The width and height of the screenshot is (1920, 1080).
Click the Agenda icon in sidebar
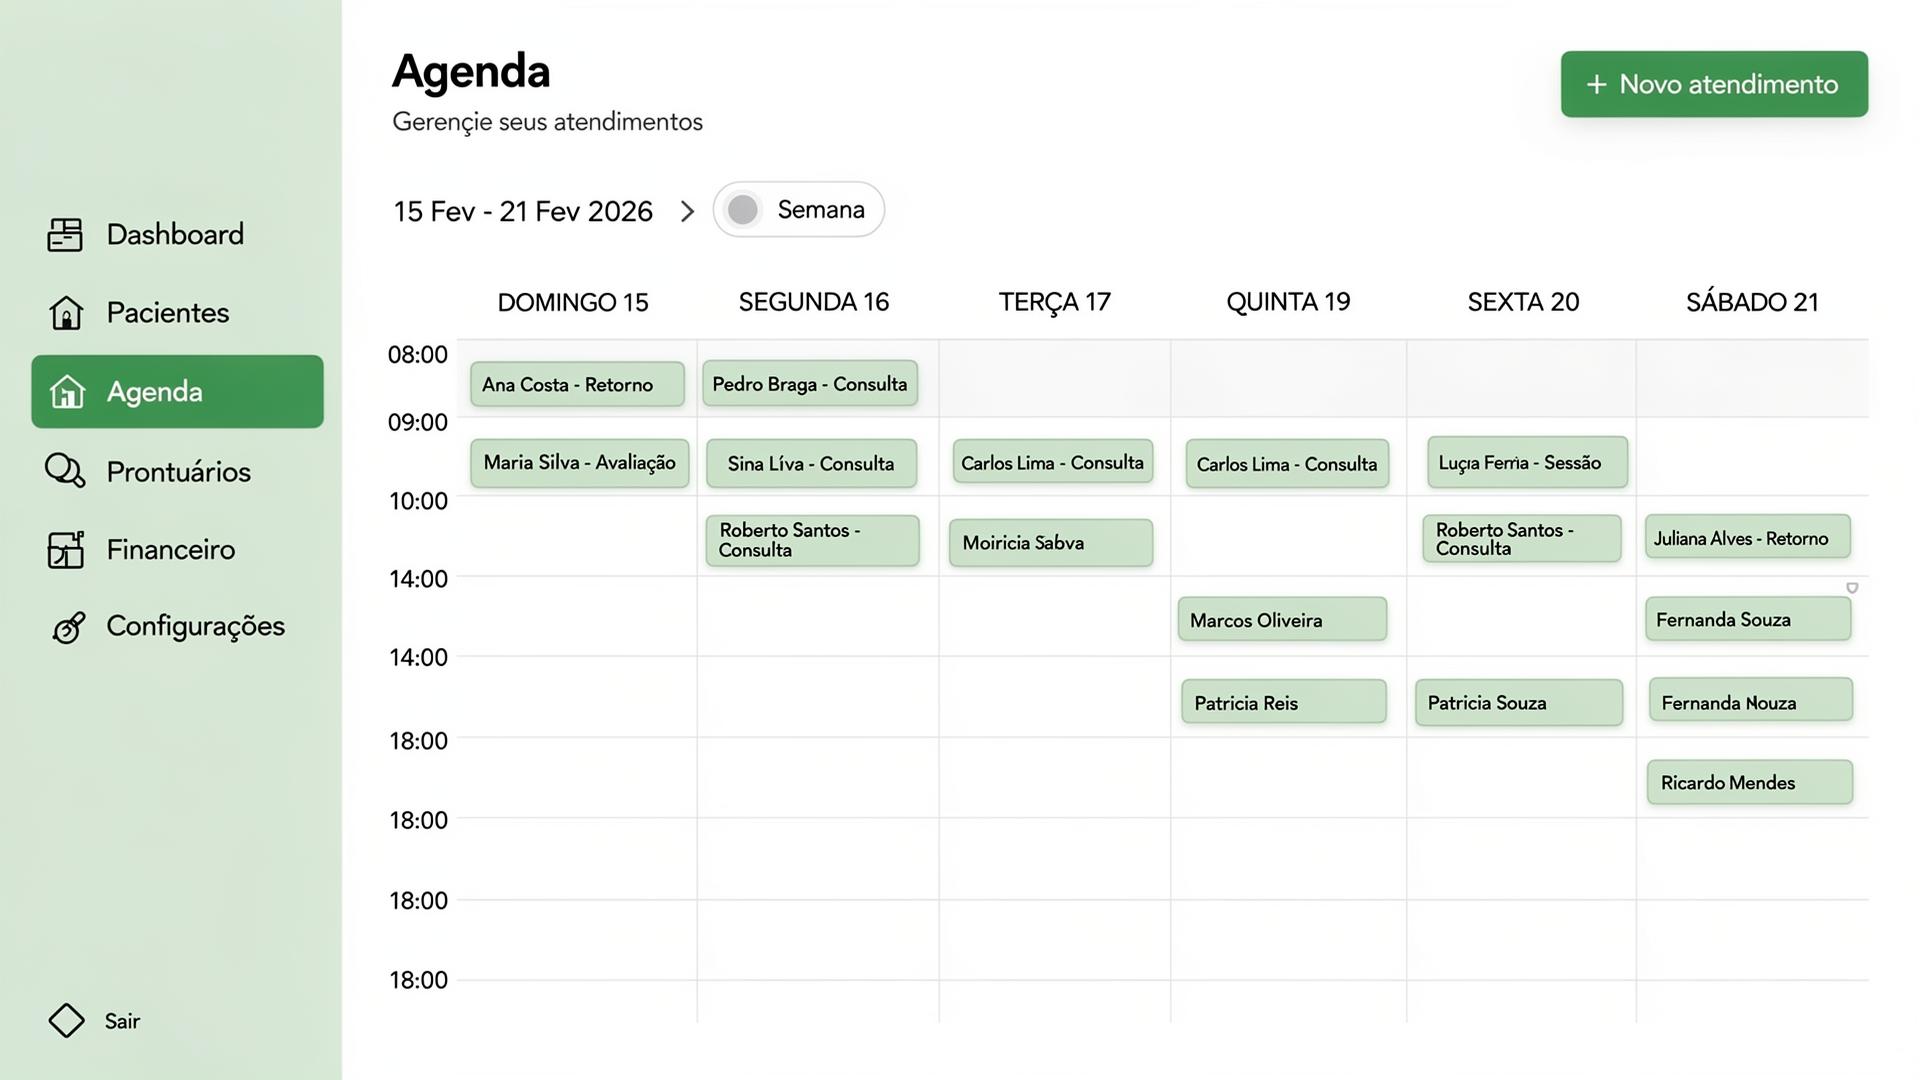click(67, 392)
